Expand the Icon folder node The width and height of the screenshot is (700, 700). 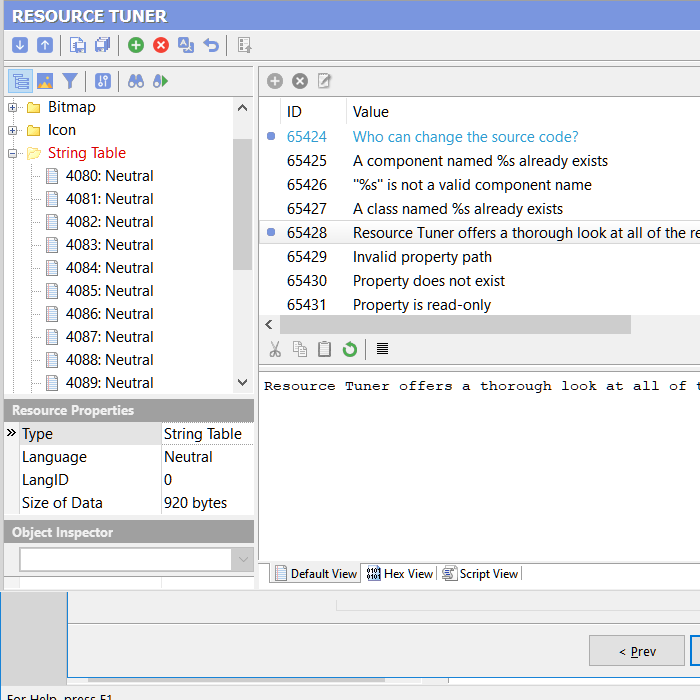tap(12, 130)
